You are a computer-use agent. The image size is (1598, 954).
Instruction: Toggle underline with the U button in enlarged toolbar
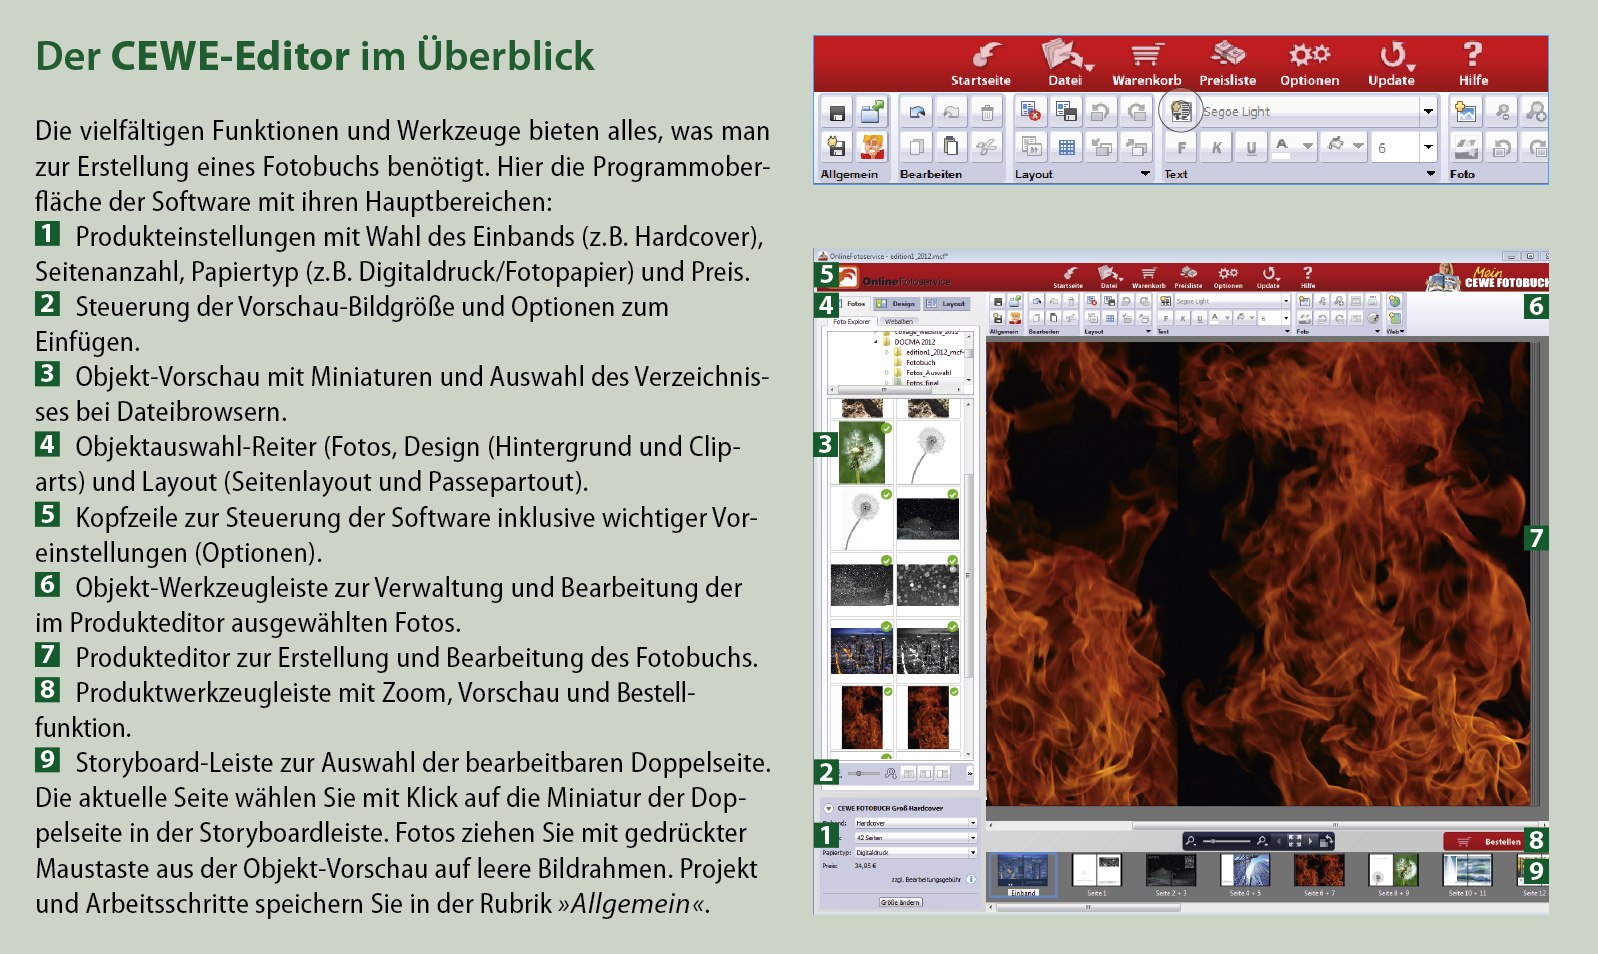1251,147
